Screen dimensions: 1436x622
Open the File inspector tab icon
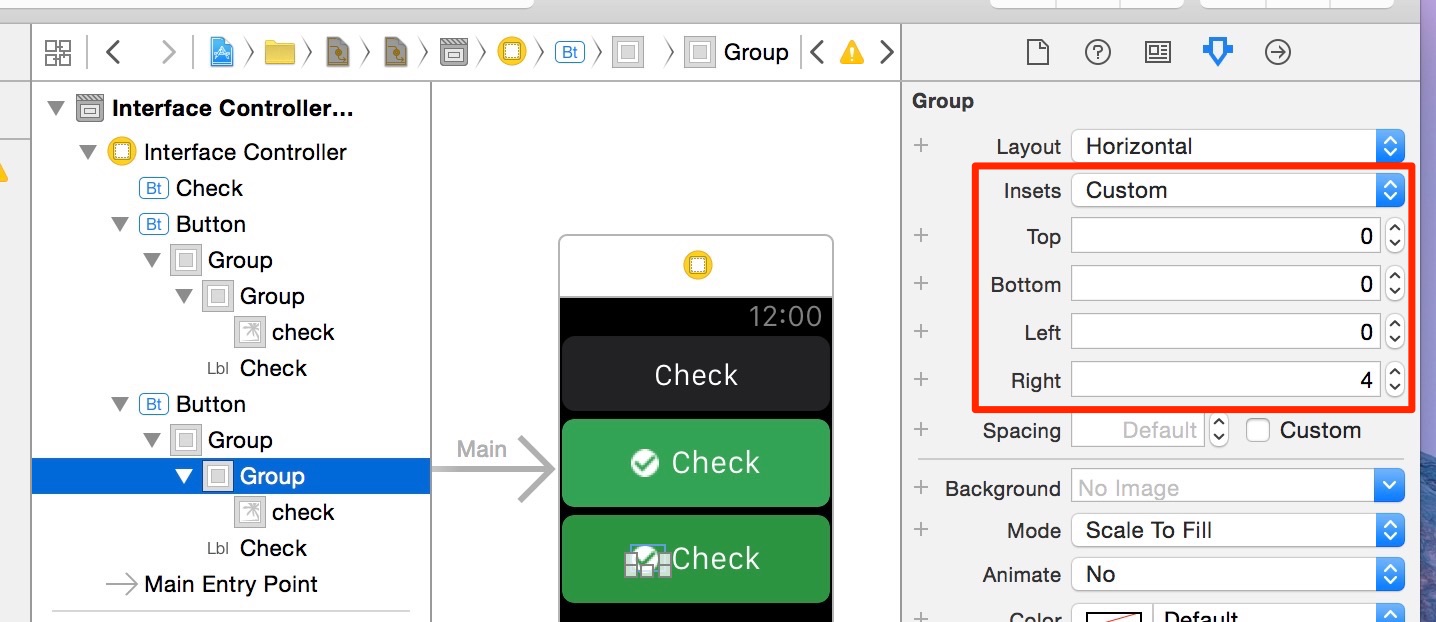pyautogui.click(x=1037, y=52)
